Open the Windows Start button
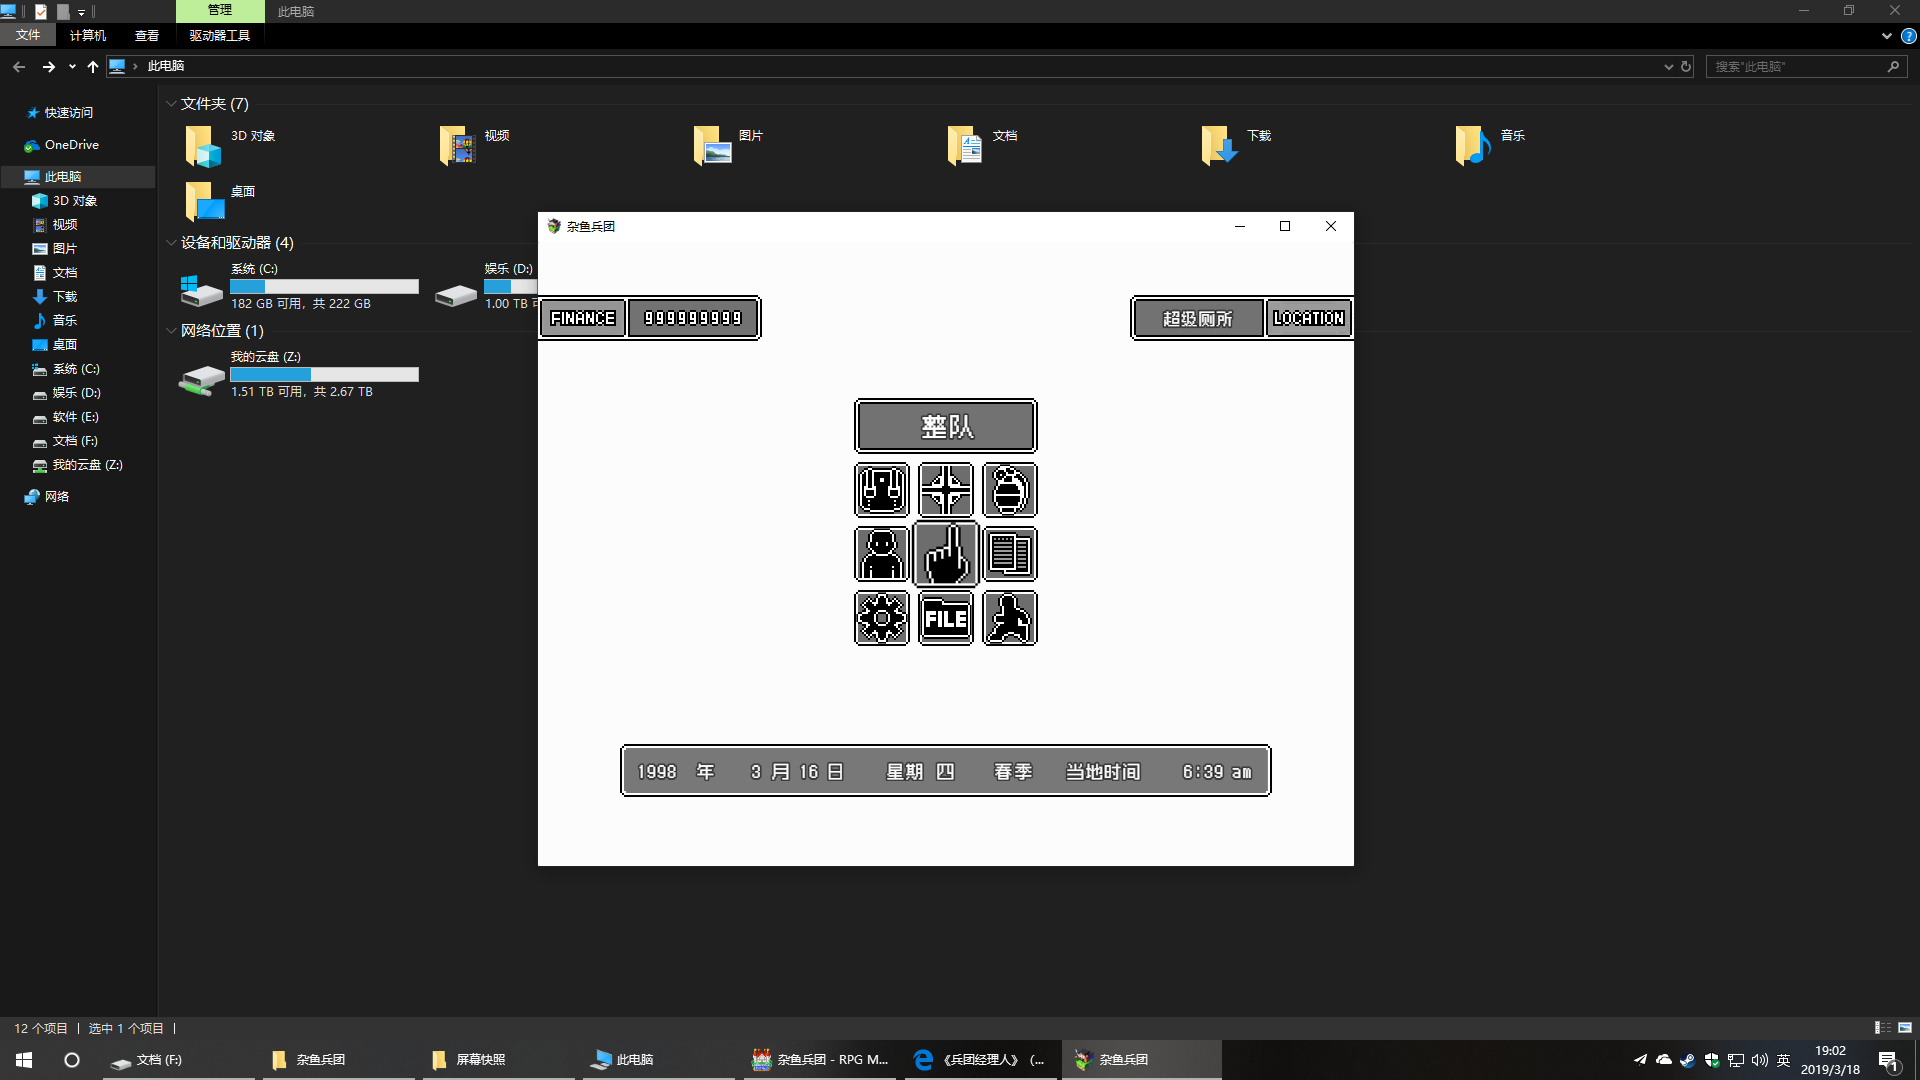This screenshot has height=1080, width=1920. [24, 1060]
